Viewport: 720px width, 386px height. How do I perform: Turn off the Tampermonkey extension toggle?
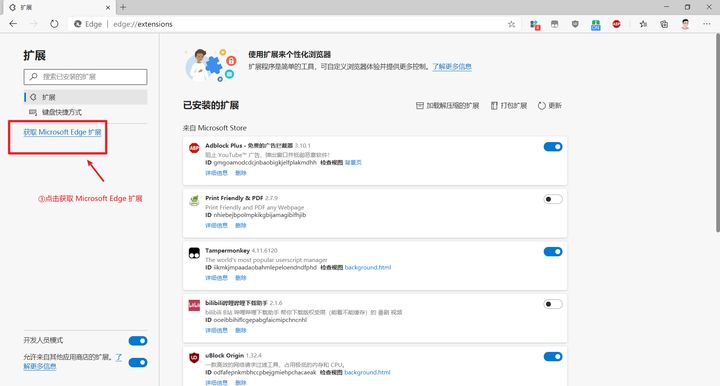click(x=553, y=252)
